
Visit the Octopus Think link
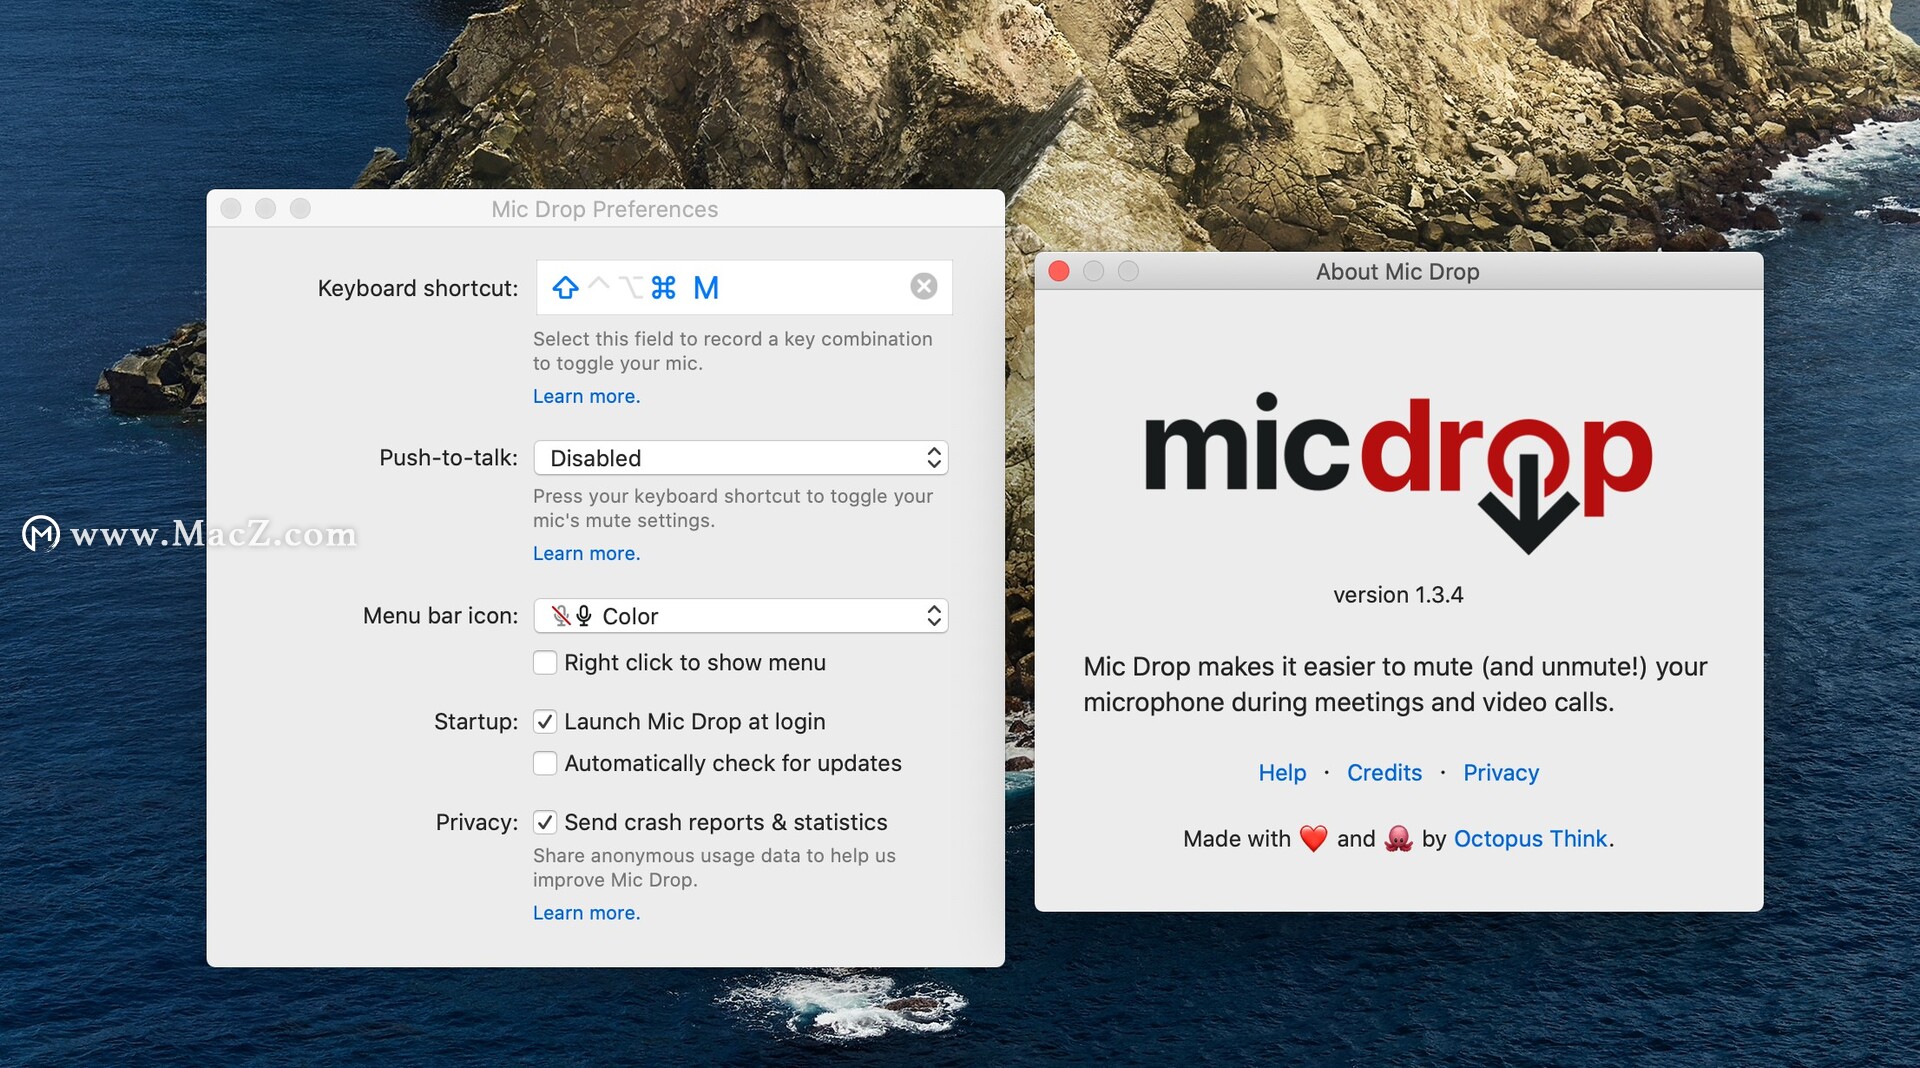1530,839
